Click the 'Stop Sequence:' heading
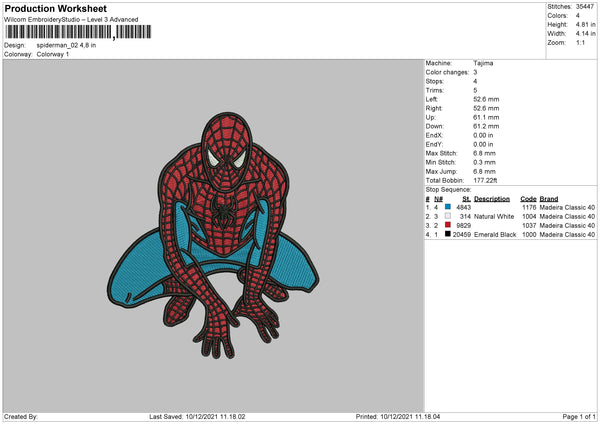Image resolution: width=600 pixels, height=424 pixels. 448,190
